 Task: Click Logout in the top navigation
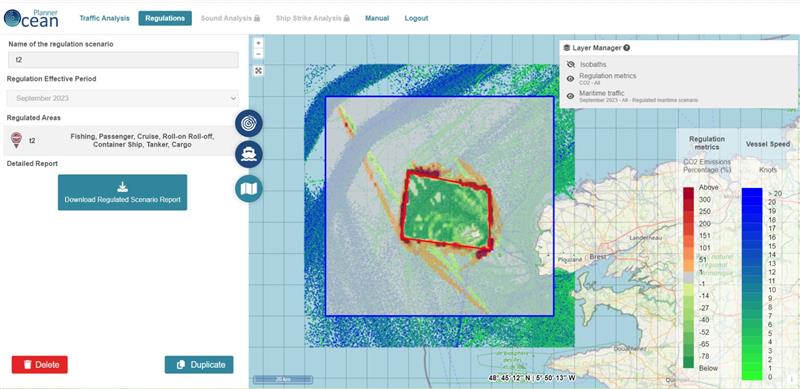[416, 18]
